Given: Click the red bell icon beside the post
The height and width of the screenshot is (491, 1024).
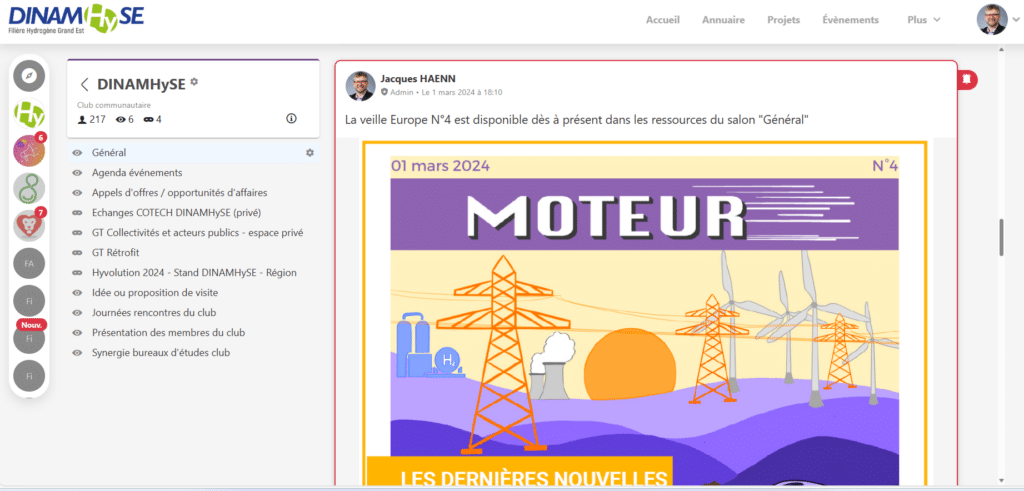Looking at the screenshot, I should coord(967,79).
